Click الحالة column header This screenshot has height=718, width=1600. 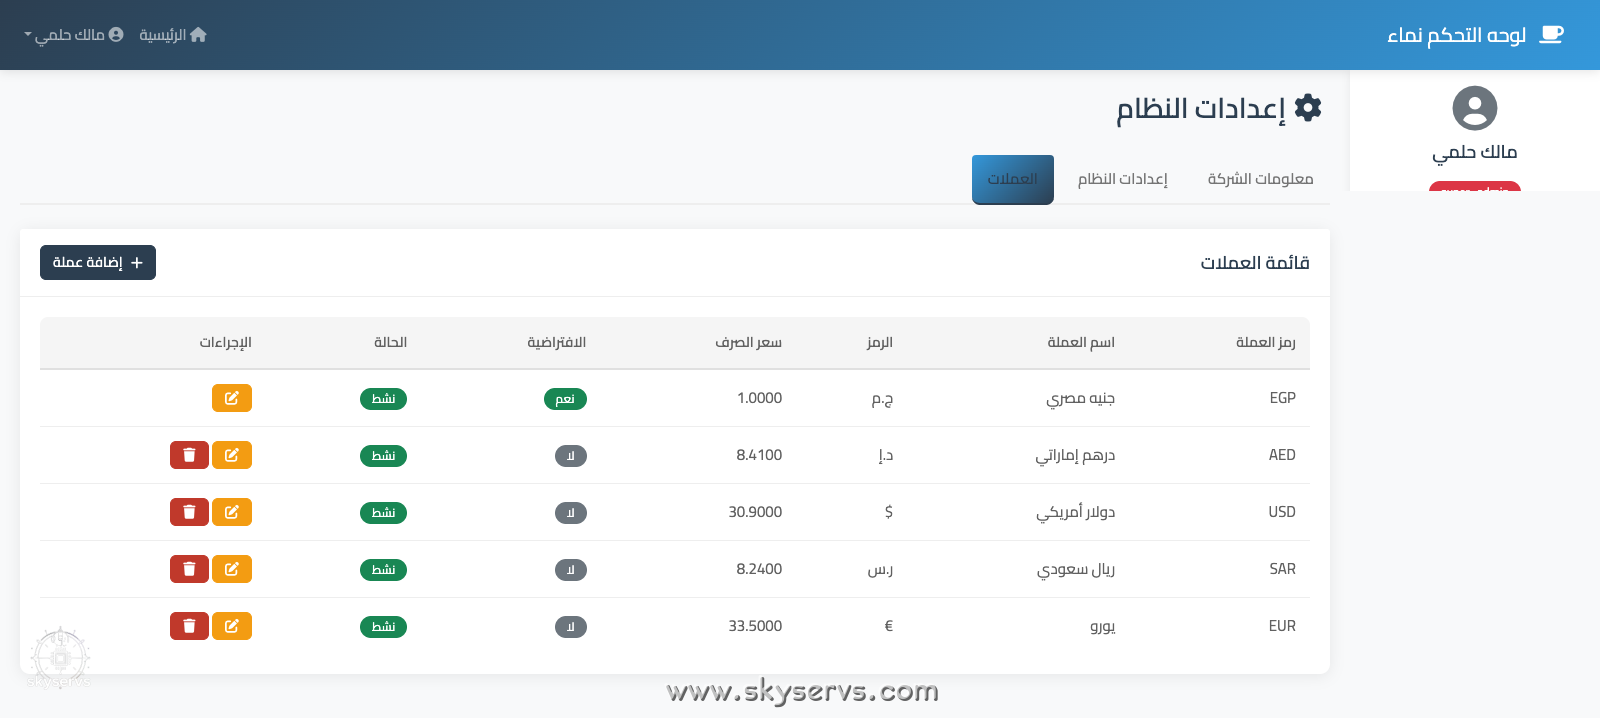click(390, 342)
